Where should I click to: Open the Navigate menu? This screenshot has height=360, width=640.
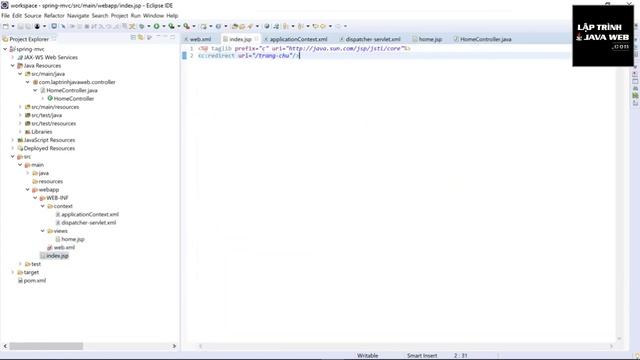click(78, 16)
